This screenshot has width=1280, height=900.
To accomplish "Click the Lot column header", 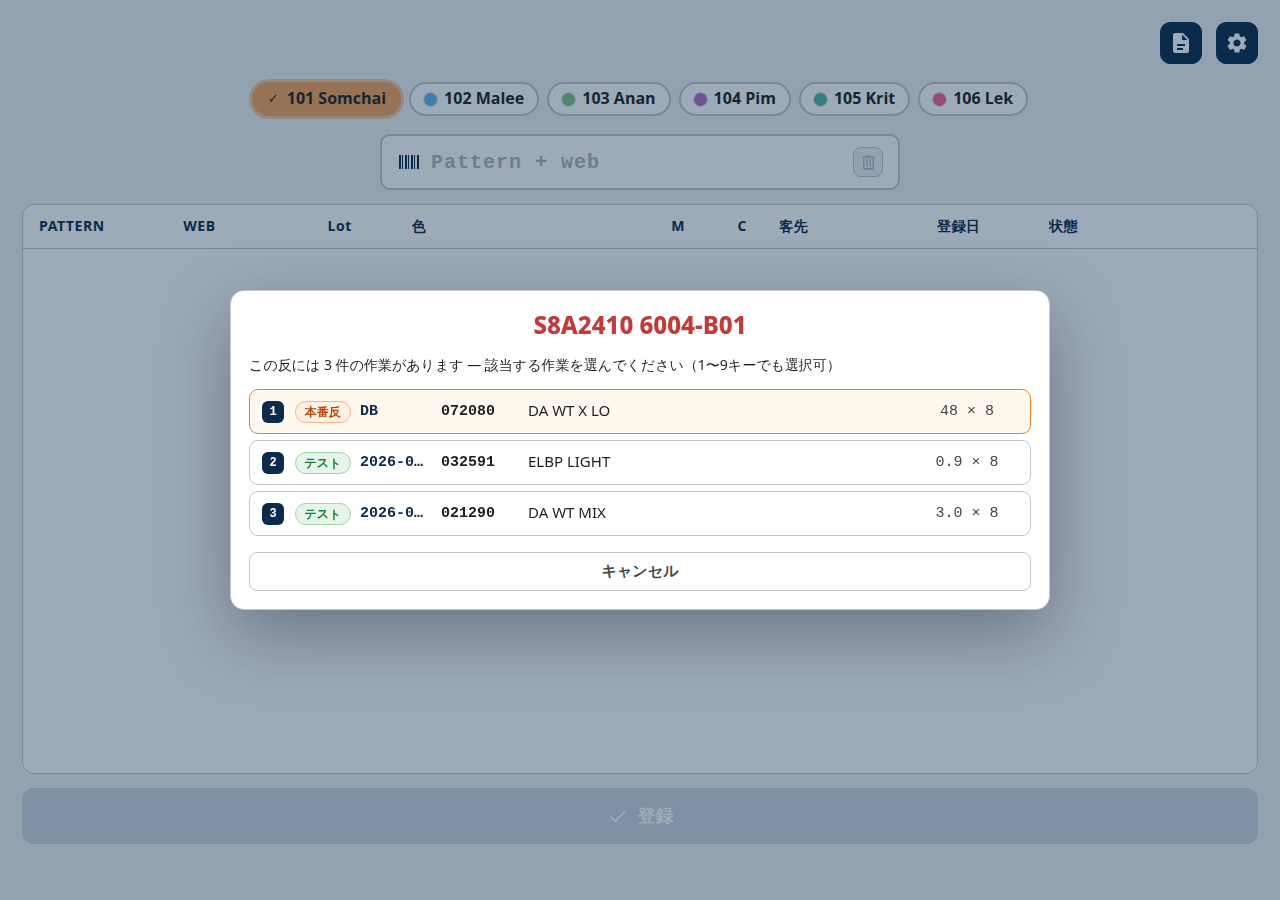I will coord(340,226).
